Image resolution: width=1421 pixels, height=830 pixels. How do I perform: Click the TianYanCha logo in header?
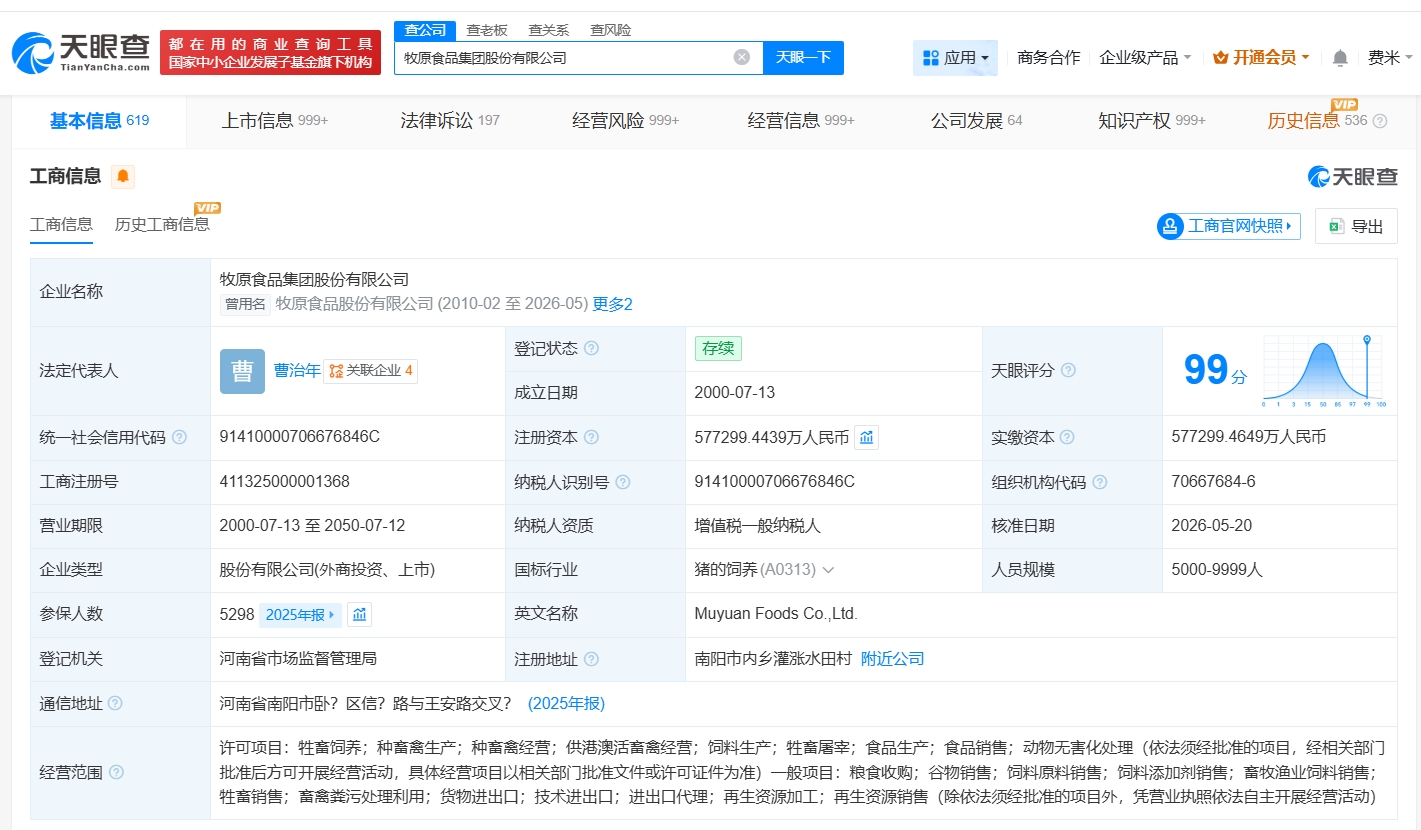(81, 52)
